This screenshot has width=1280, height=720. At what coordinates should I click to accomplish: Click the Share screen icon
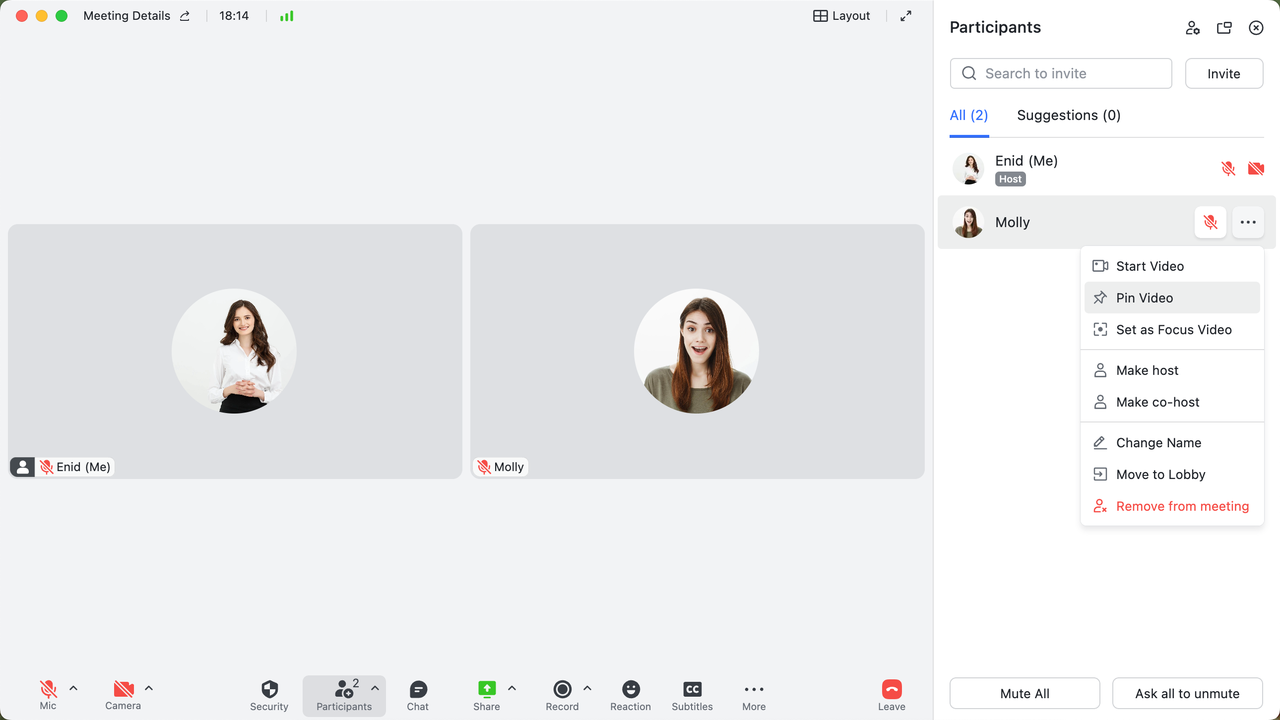pos(487,695)
